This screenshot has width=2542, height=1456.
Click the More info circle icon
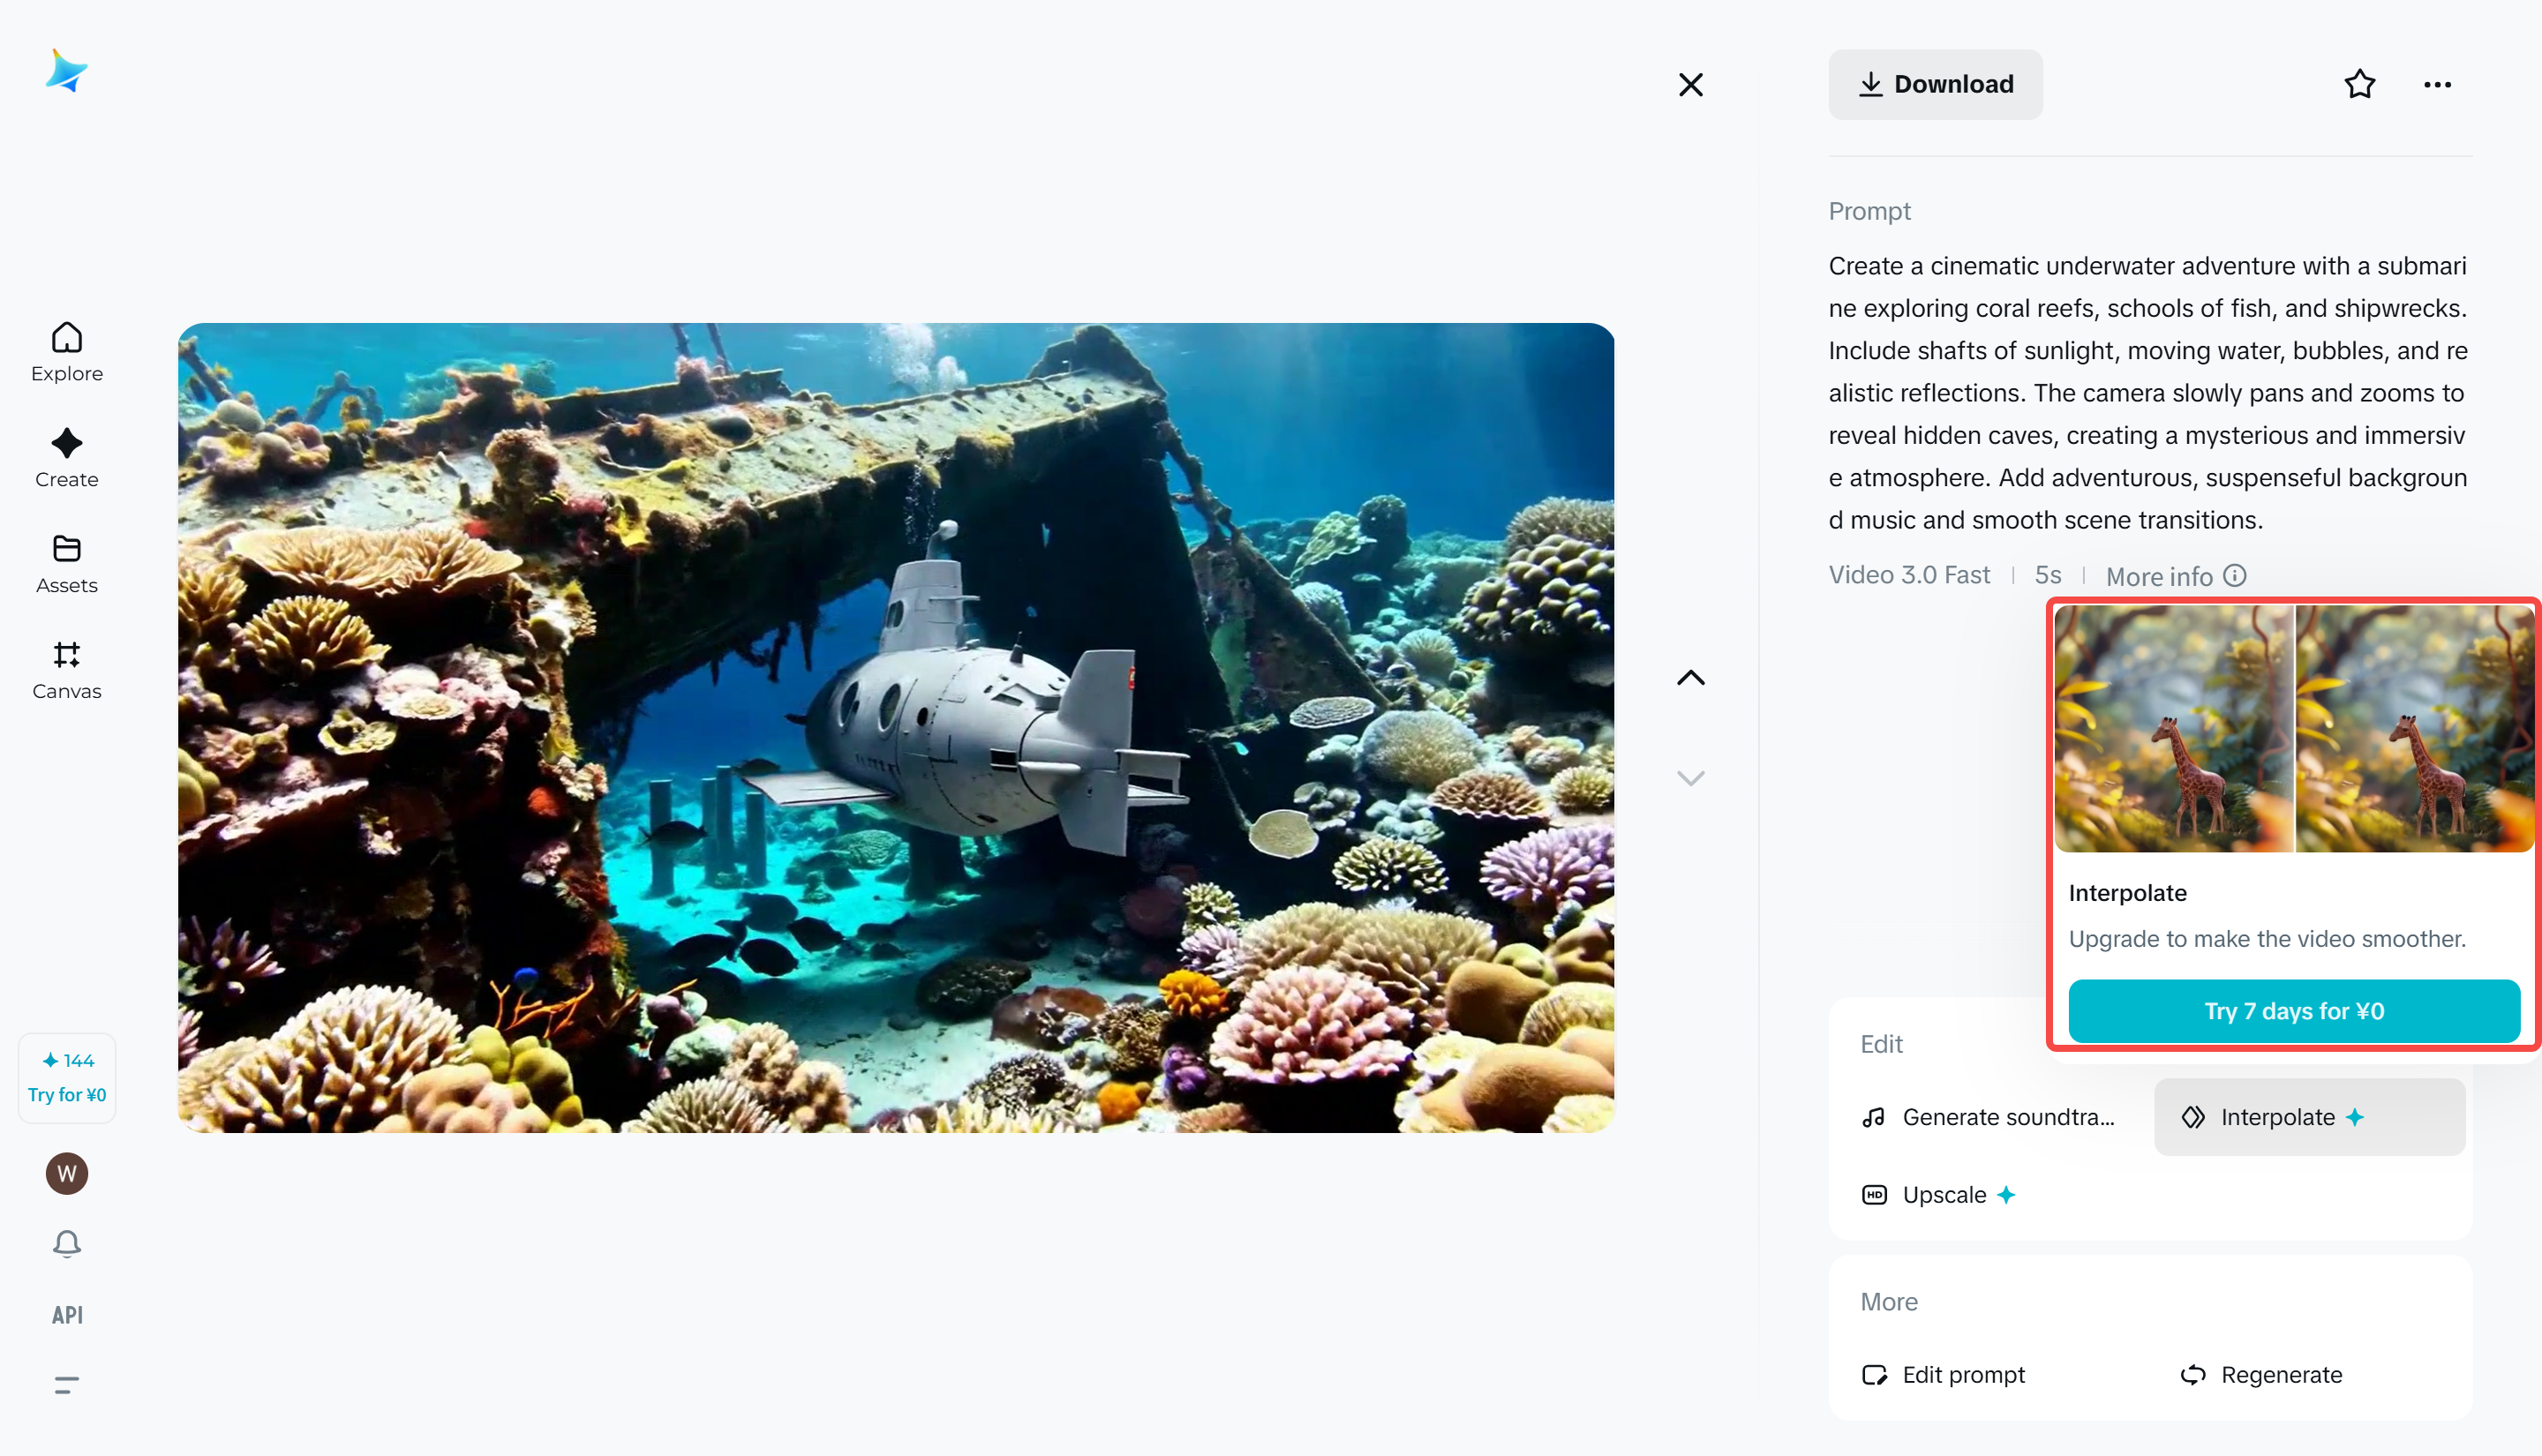tap(2234, 576)
